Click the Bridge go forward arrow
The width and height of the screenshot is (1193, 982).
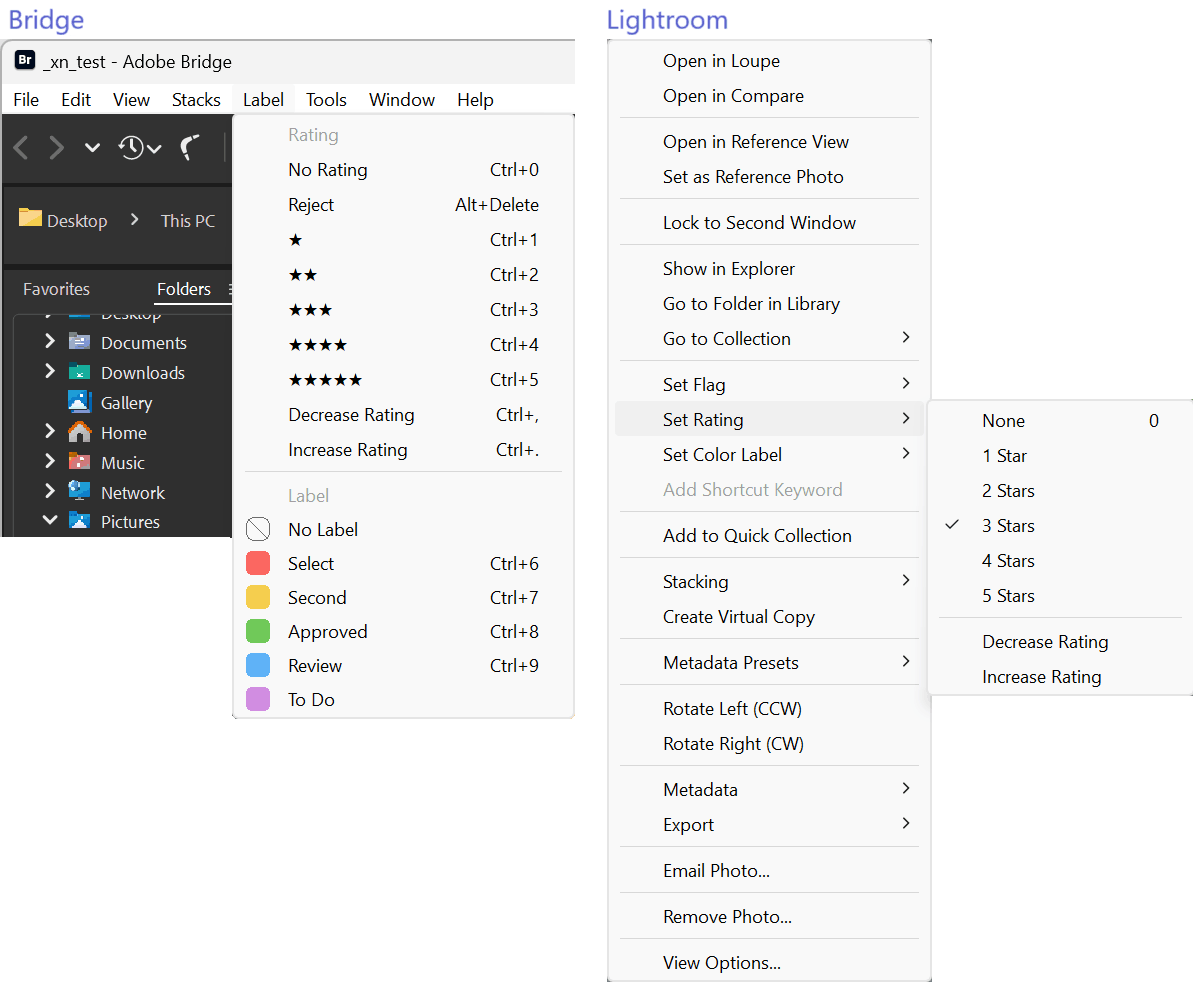click(57, 148)
